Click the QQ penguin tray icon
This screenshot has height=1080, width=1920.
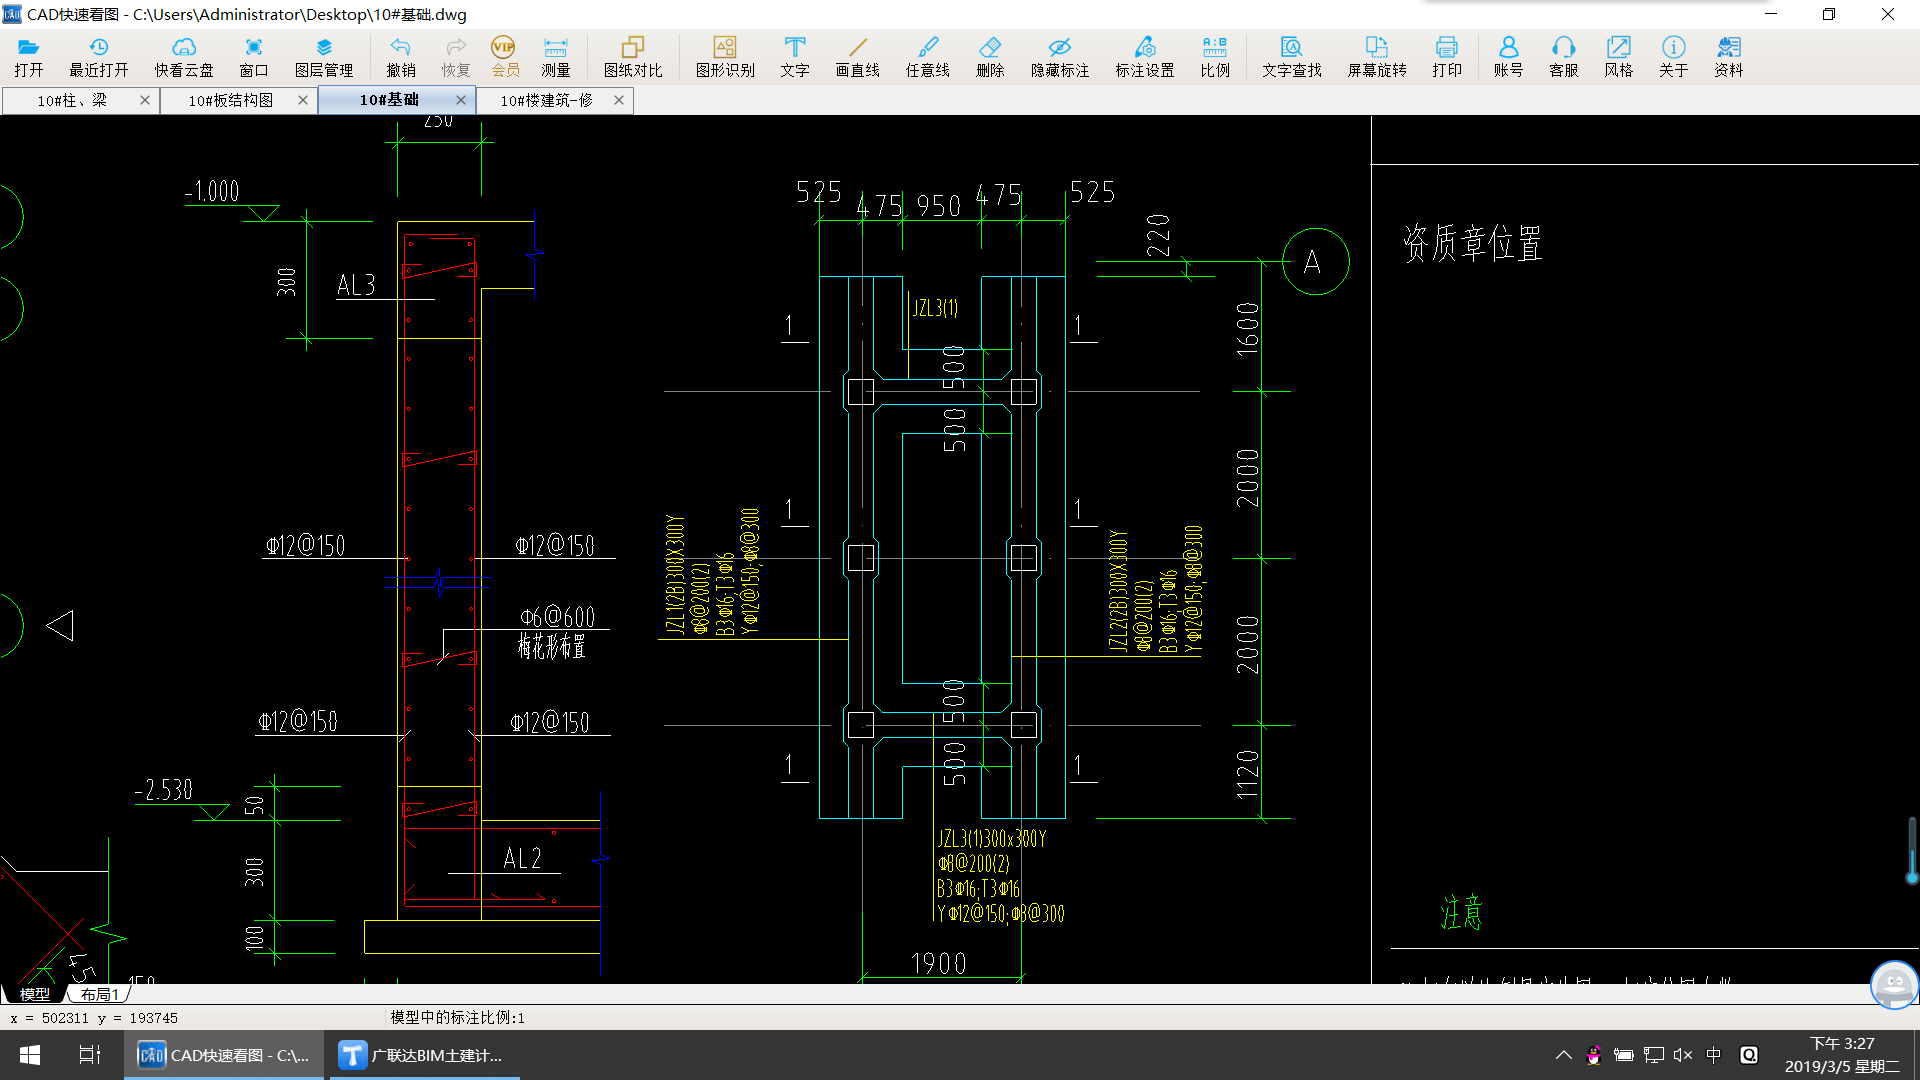[x=1594, y=1055]
